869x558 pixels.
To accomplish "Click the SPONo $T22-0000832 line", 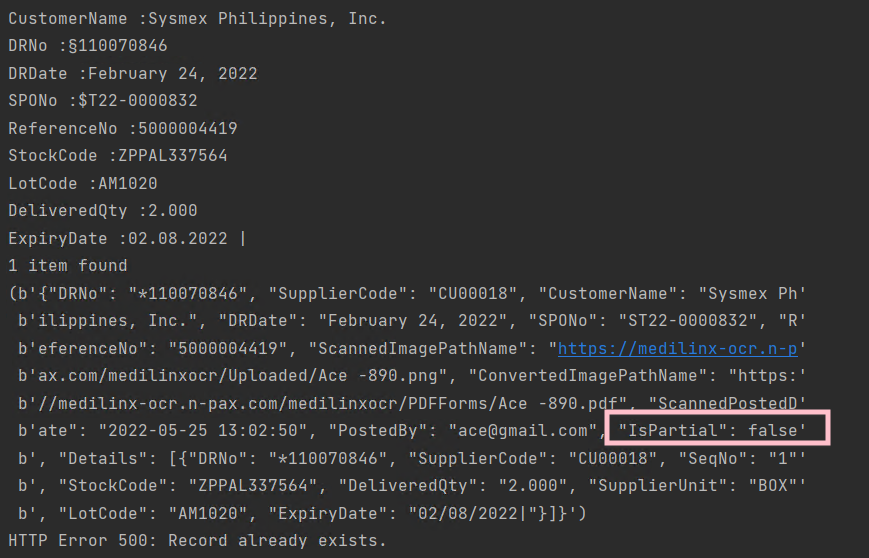I will click(103, 101).
